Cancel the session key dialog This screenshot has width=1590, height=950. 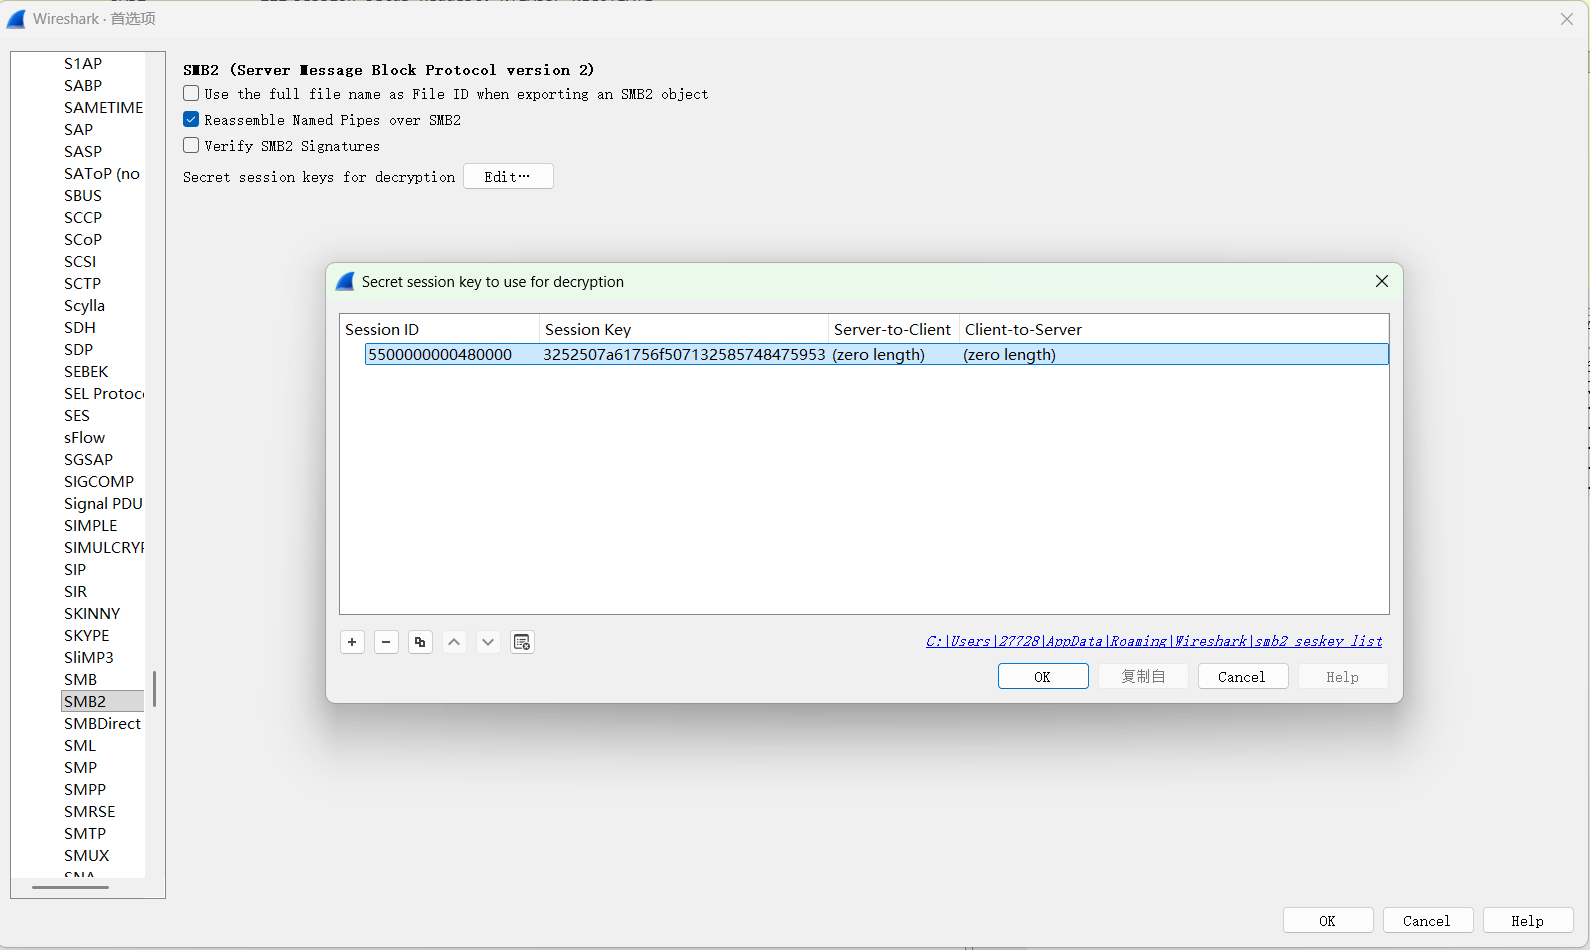coord(1241,677)
